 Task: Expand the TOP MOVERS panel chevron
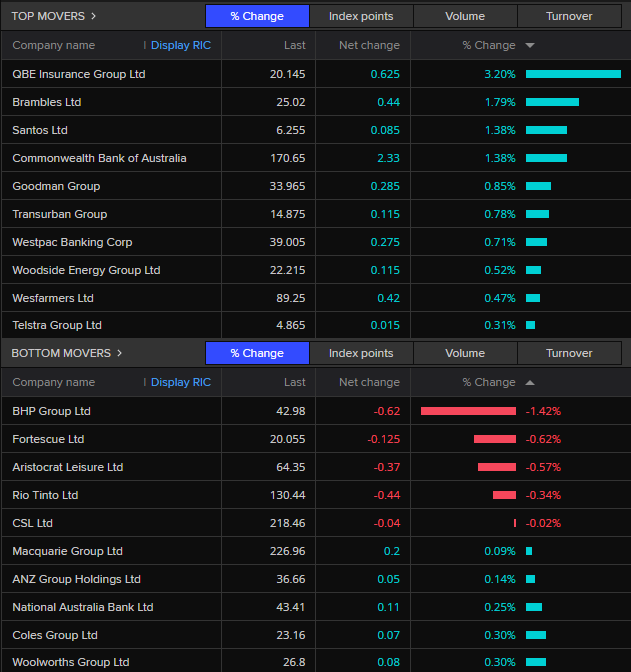[x=94, y=16]
